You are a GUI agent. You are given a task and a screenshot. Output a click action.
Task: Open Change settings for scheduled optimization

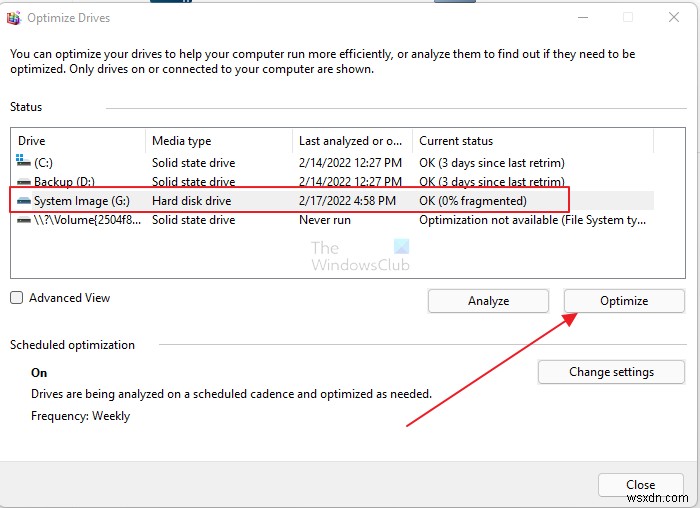(x=611, y=372)
